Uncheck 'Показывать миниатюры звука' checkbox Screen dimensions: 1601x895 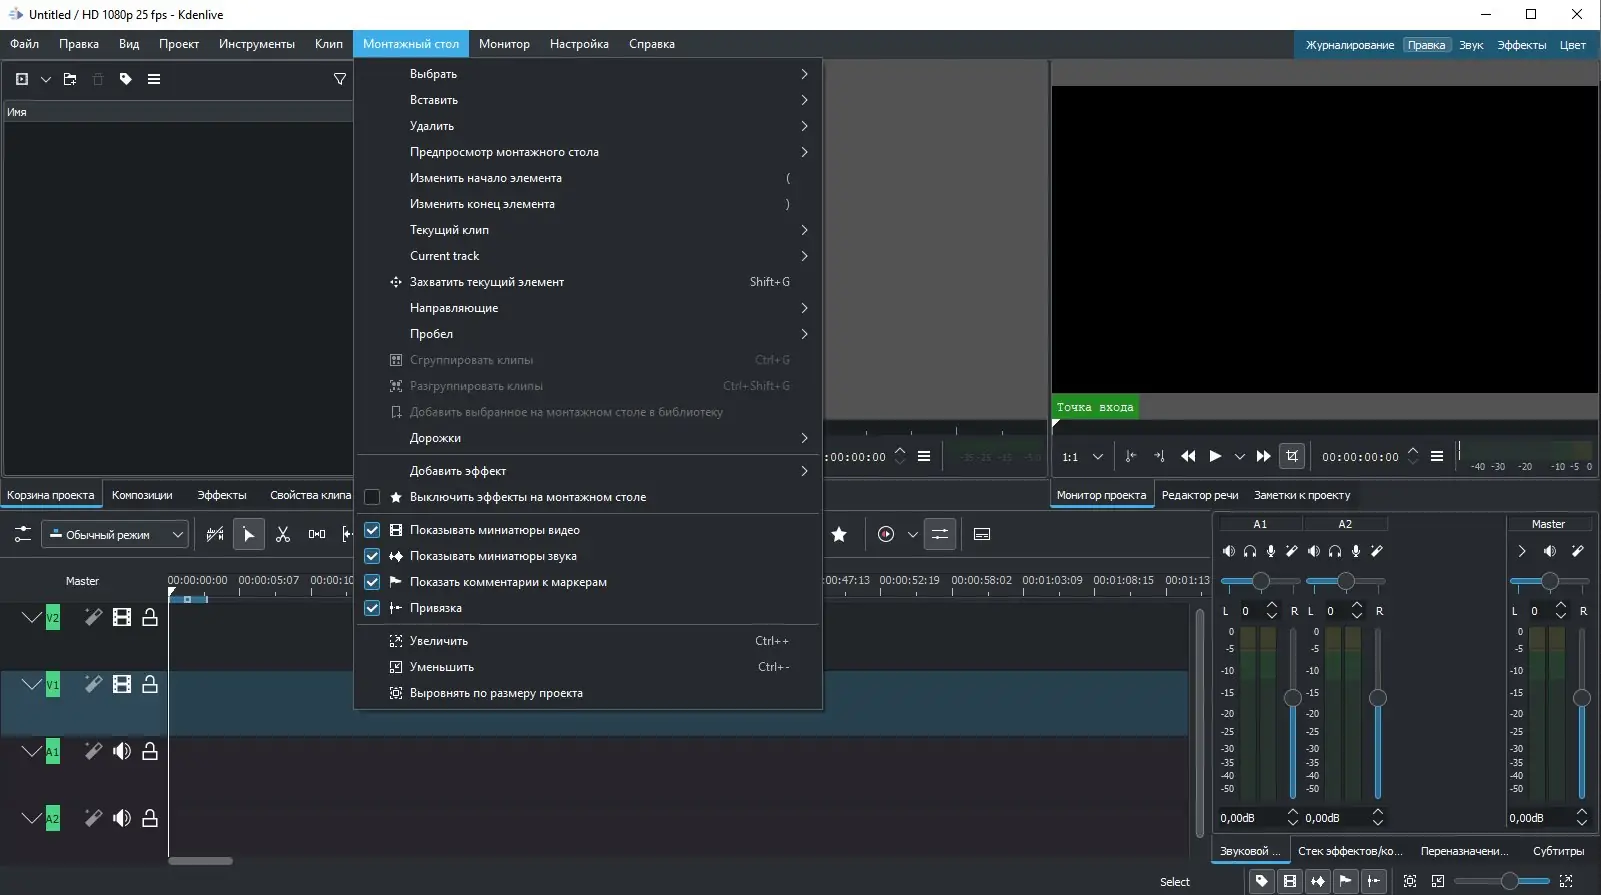(372, 556)
